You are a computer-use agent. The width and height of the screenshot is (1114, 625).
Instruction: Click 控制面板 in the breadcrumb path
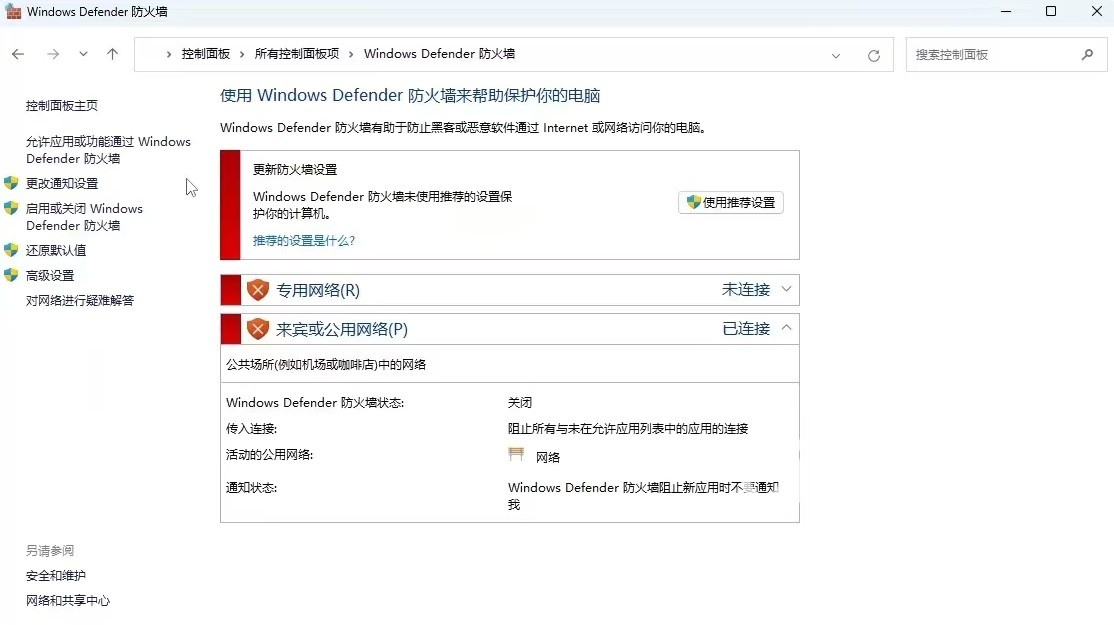point(205,54)
